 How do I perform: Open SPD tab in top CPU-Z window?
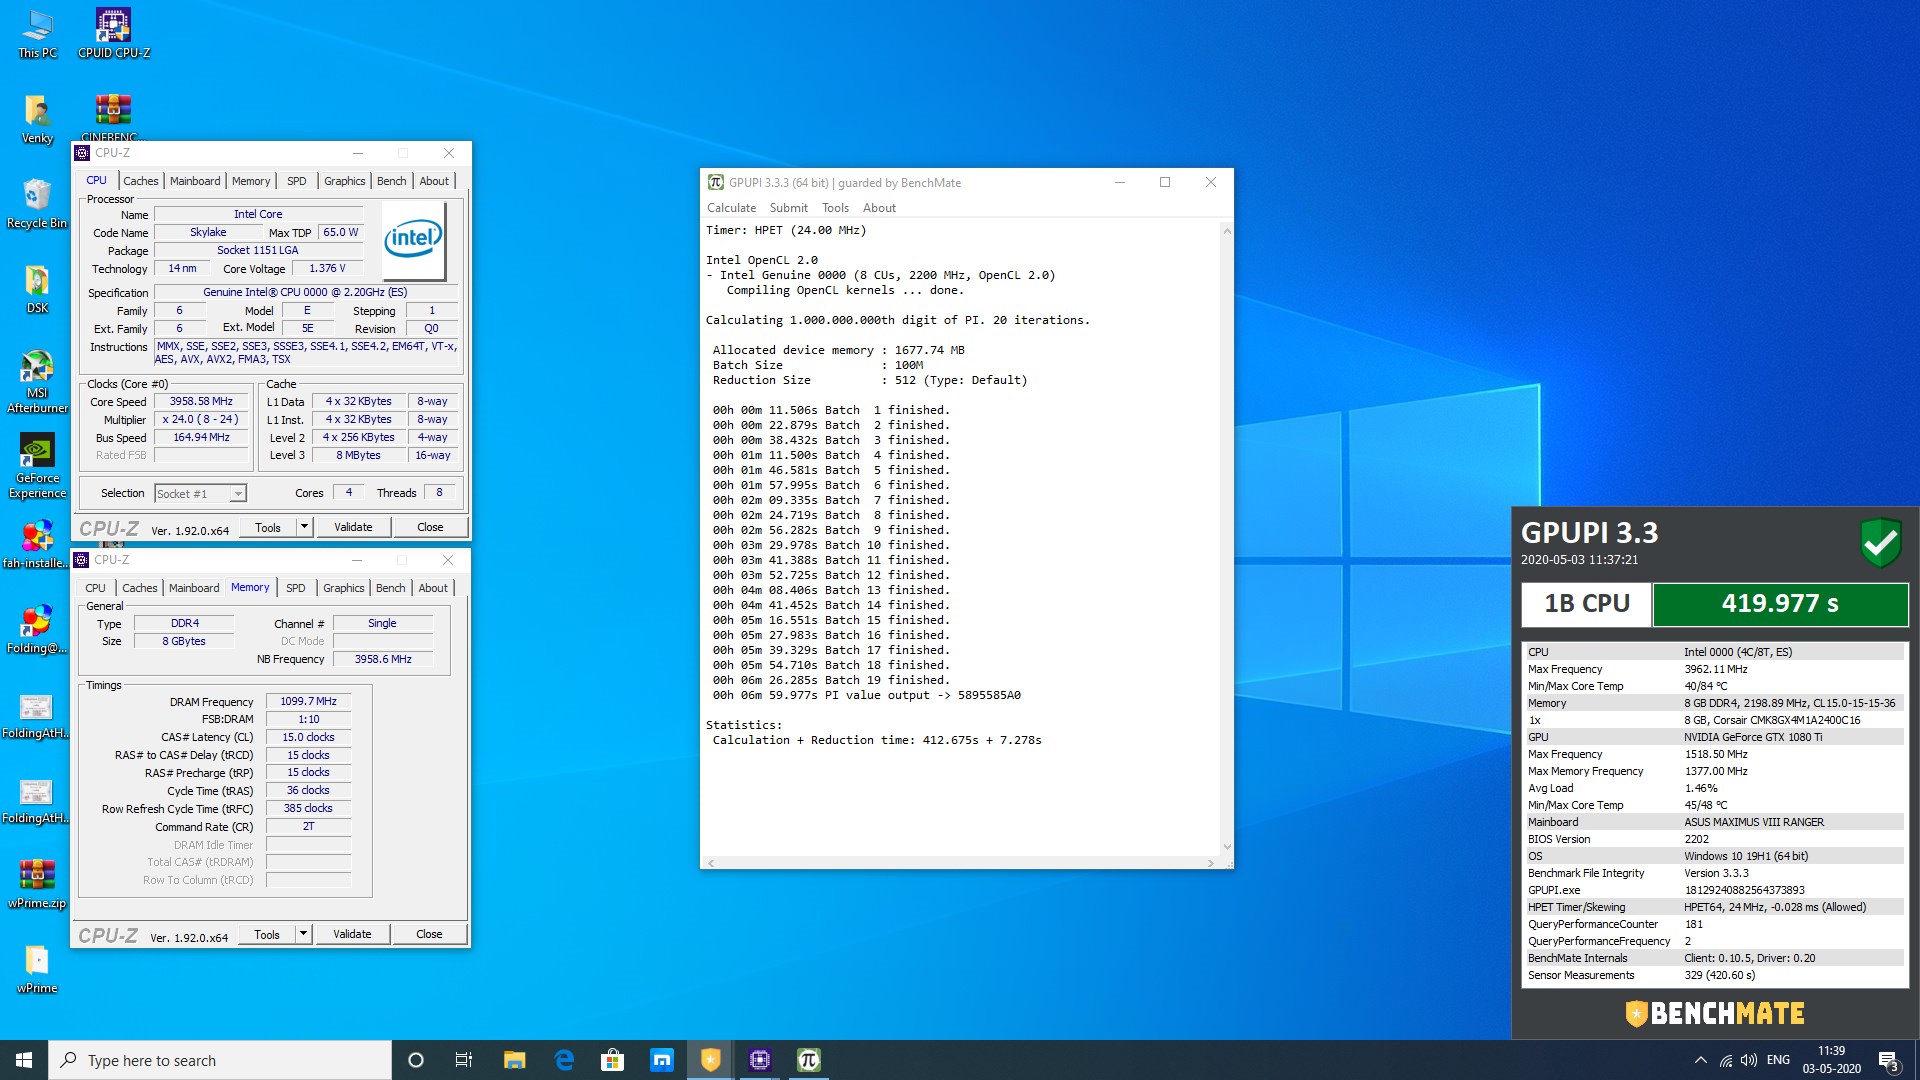click(297, 181)
